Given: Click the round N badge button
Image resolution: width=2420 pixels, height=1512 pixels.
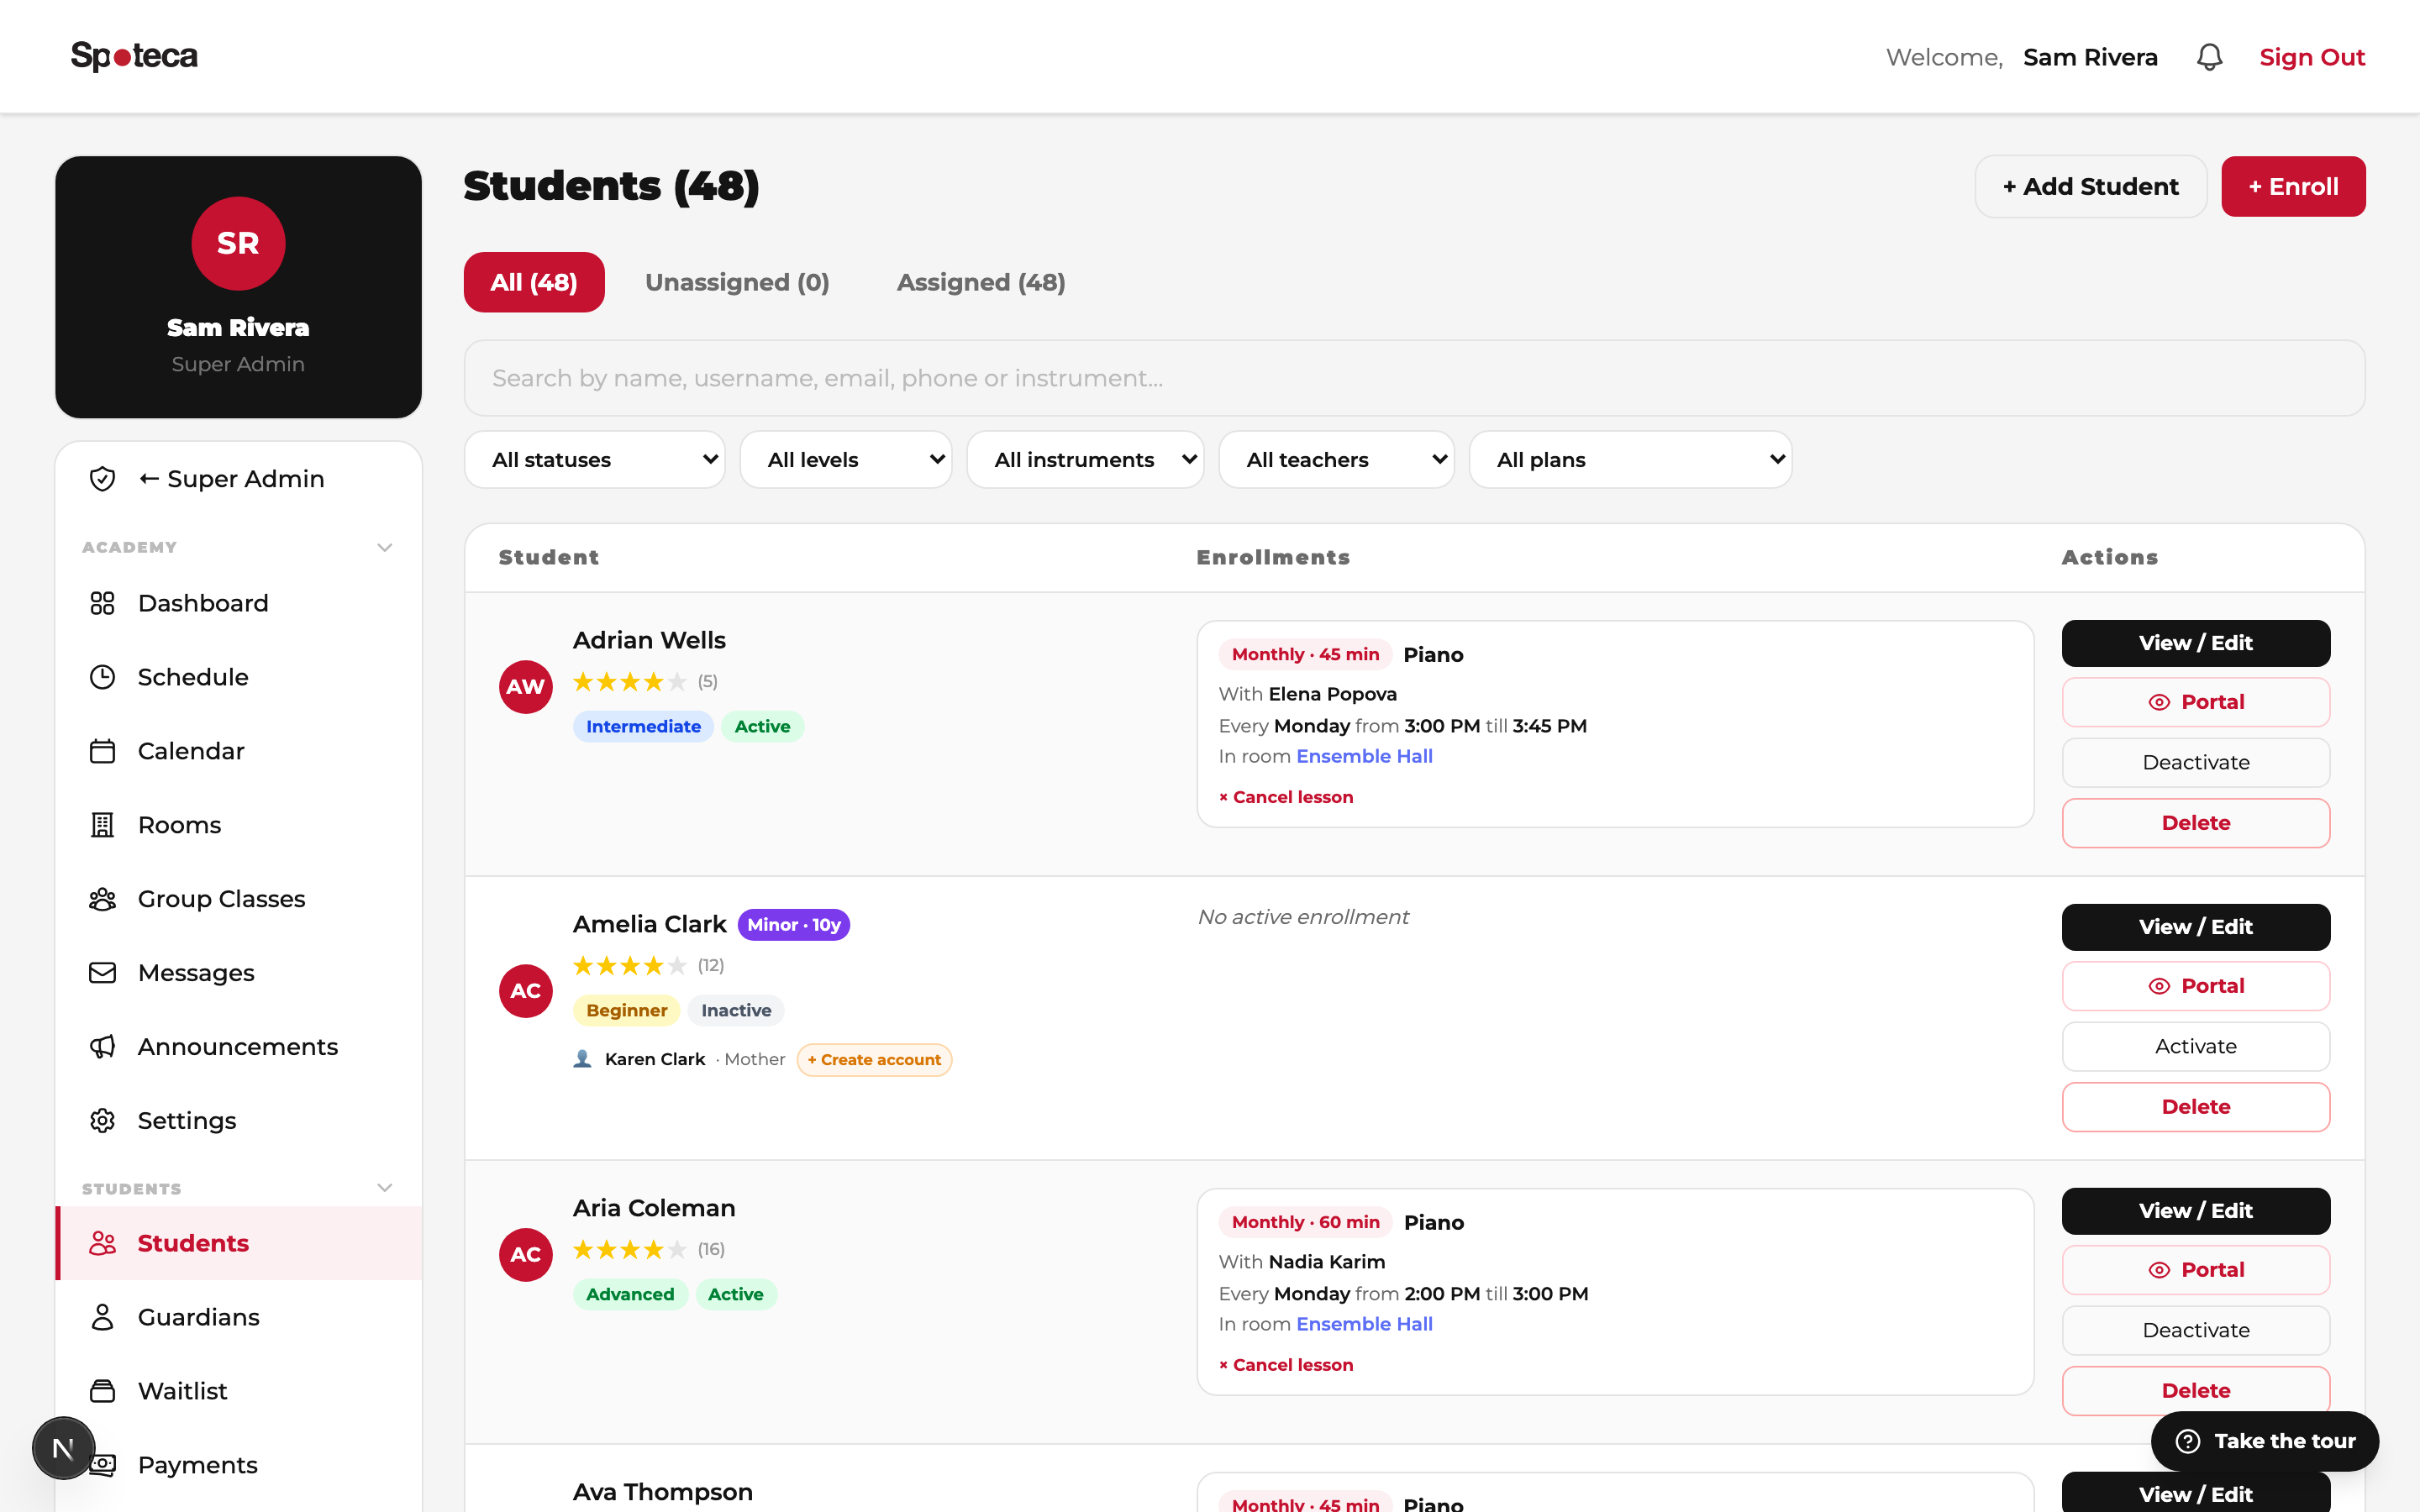Looking at the screenshot, I should click(63, 1448).
